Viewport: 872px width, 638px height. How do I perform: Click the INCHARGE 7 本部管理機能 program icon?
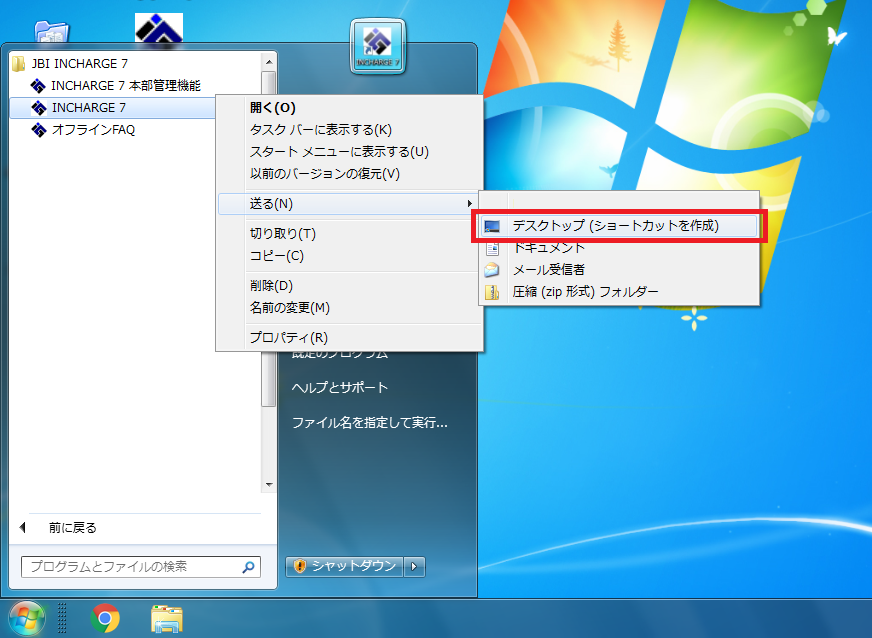(x=38, y=86)
